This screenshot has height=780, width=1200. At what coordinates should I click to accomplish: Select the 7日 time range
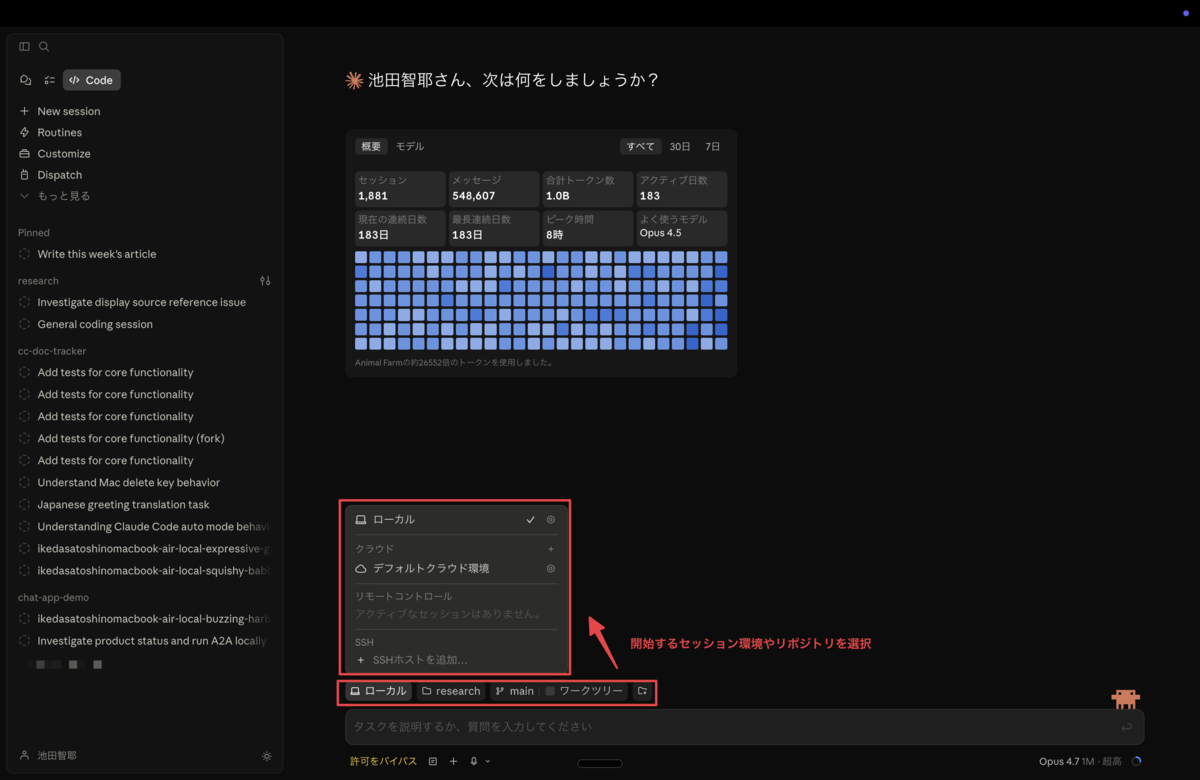coord(713,146)
